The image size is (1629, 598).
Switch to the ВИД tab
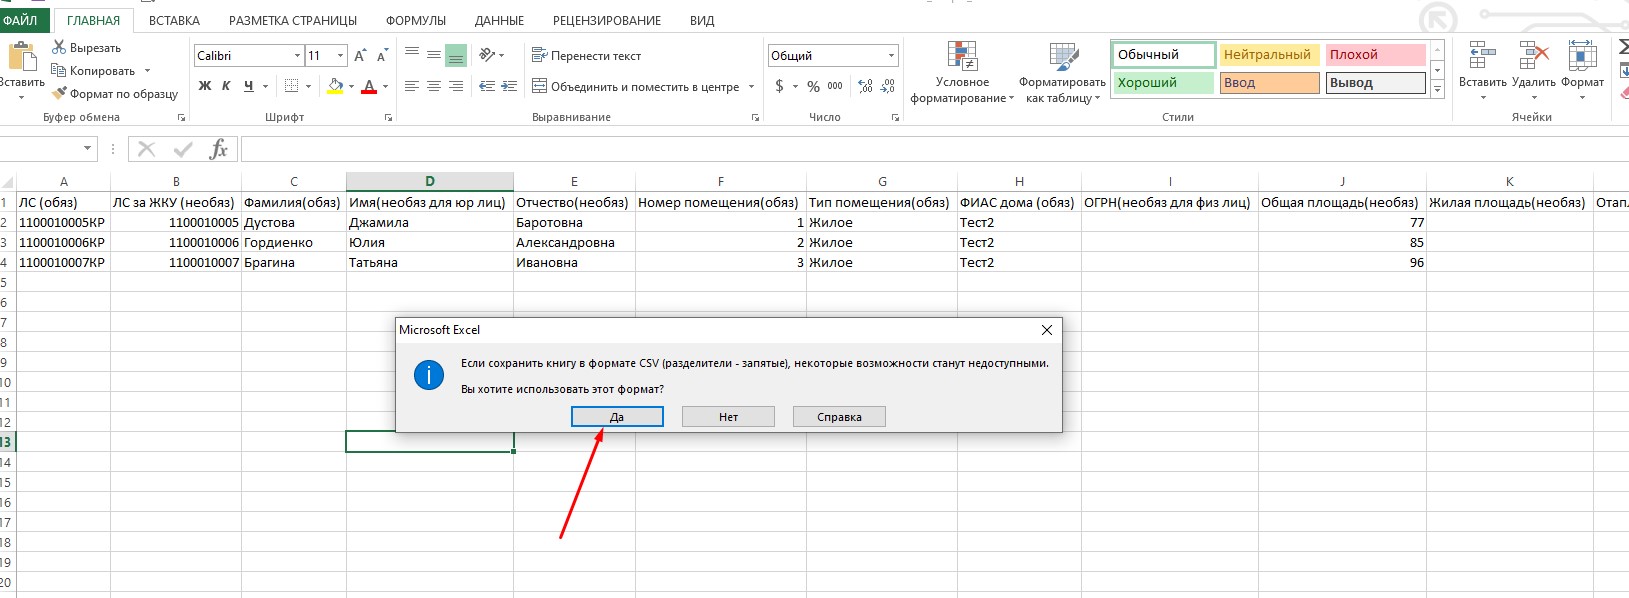tap(702, 20)
